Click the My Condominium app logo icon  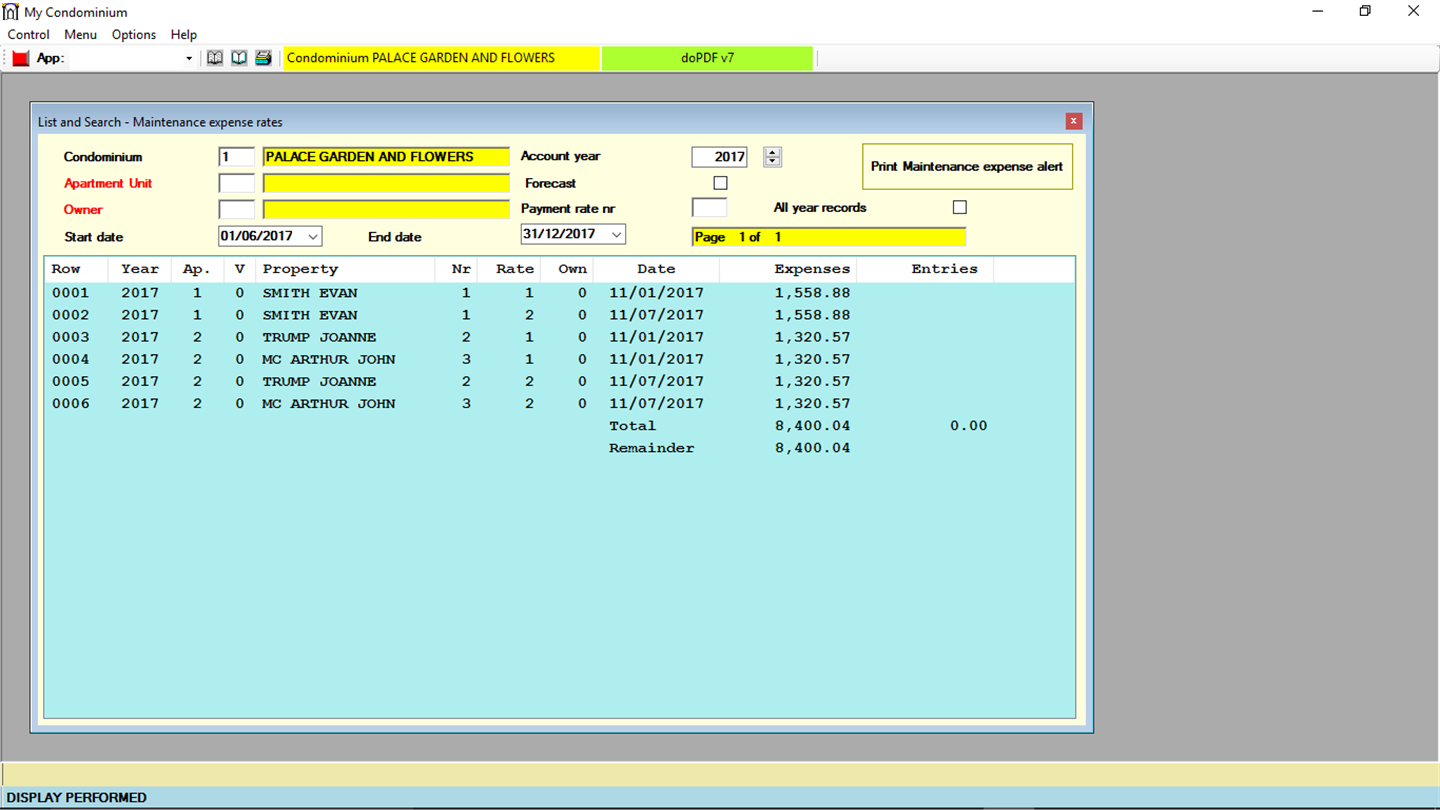[x=11, y=12]
